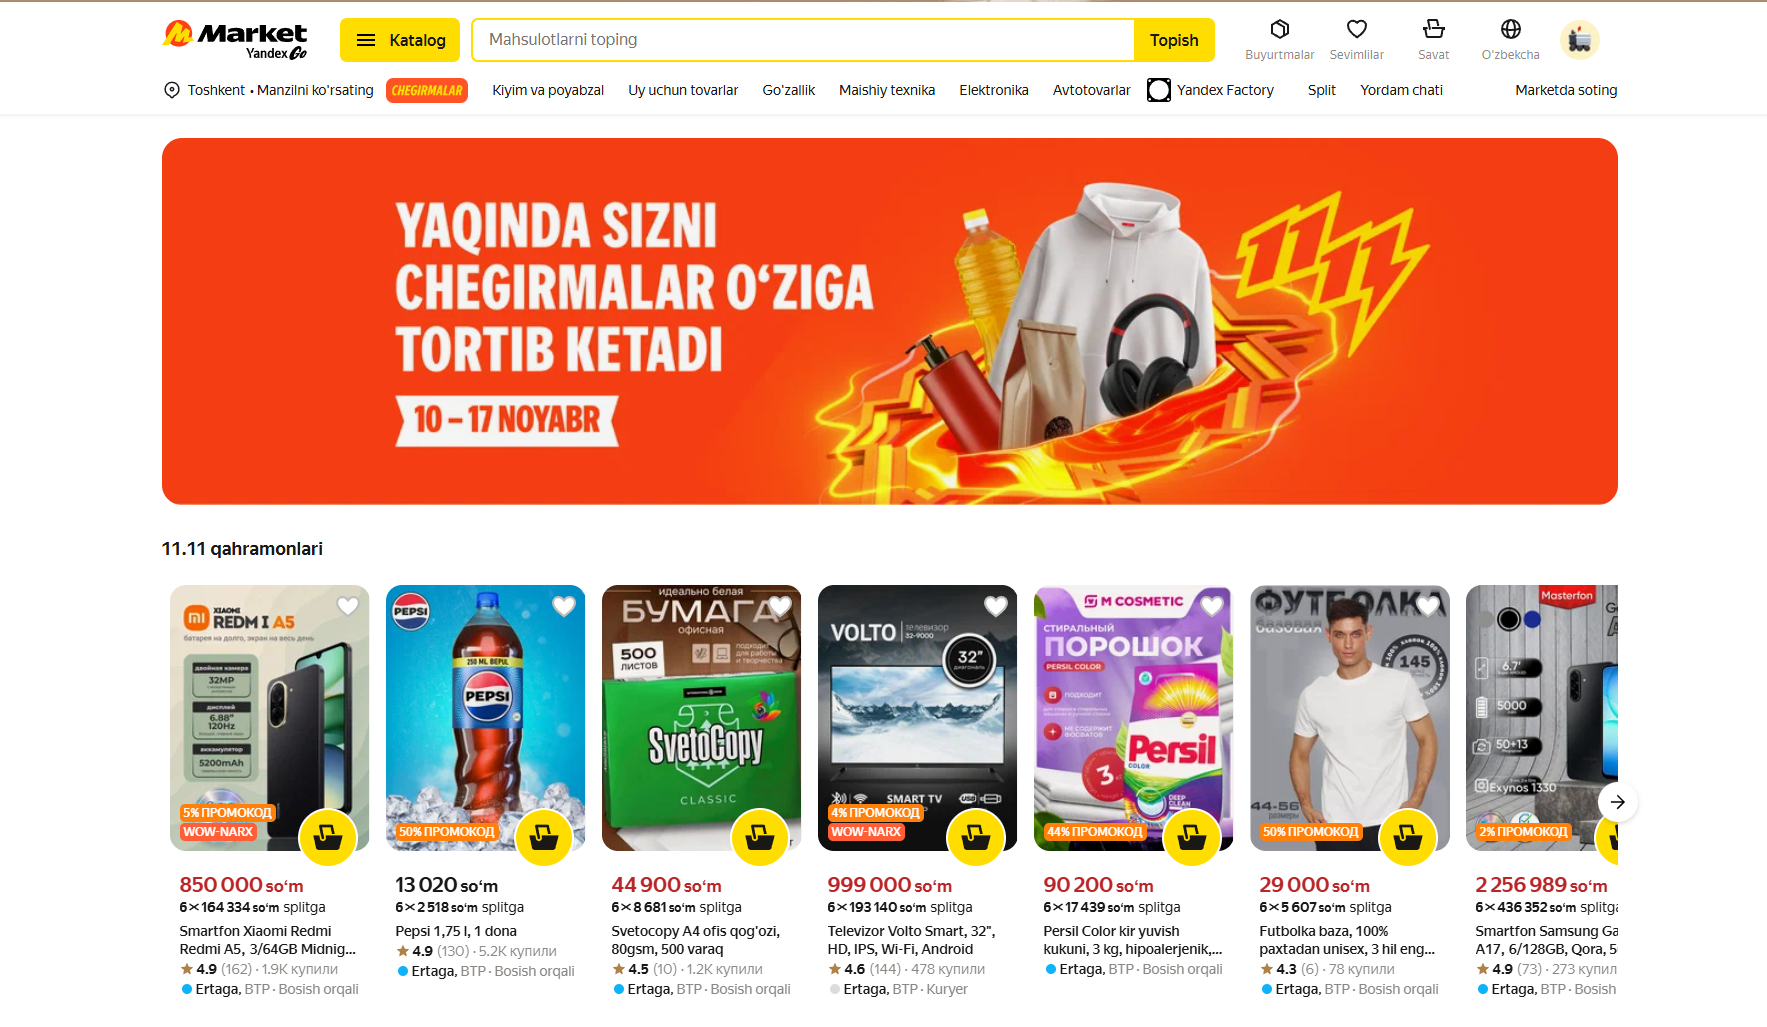Viewport: 1767px width, 1027px height.
Task: Add Svetocopy A4 paper to cart
Action: [760, 836]
